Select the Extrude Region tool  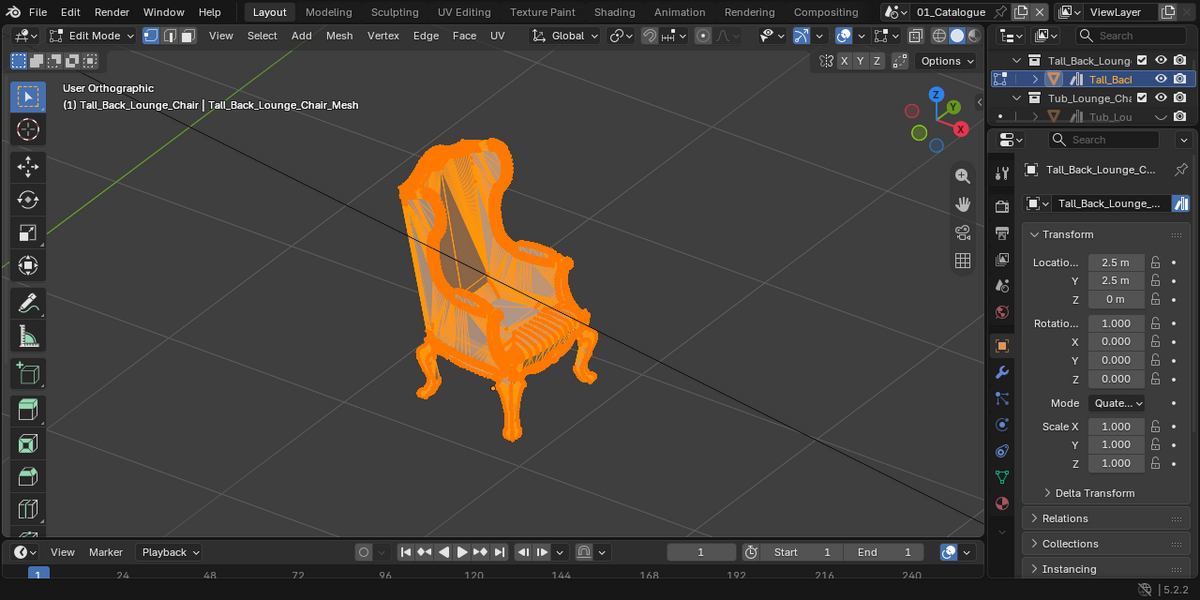pos(28,411)
